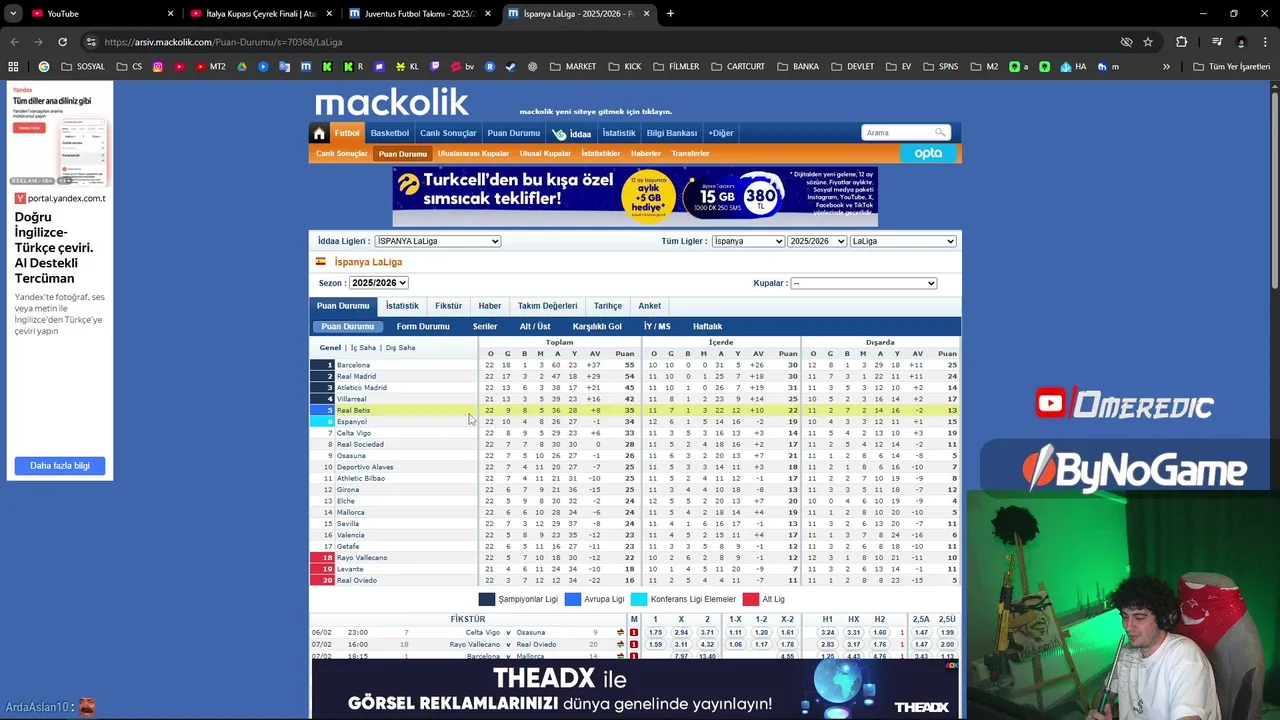
Task: Click the media control icon in Chrome toolbar
Action: point(1217,42)
